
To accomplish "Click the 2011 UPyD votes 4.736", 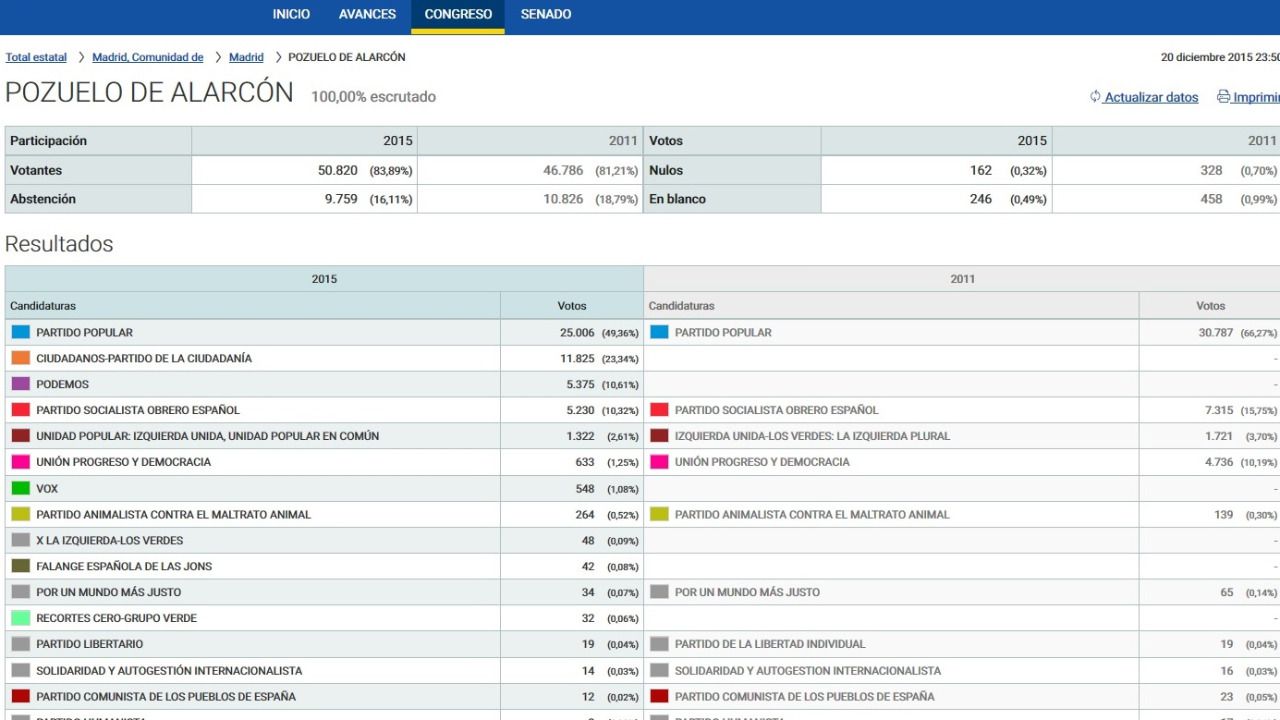I will [x=1219, y=463].
